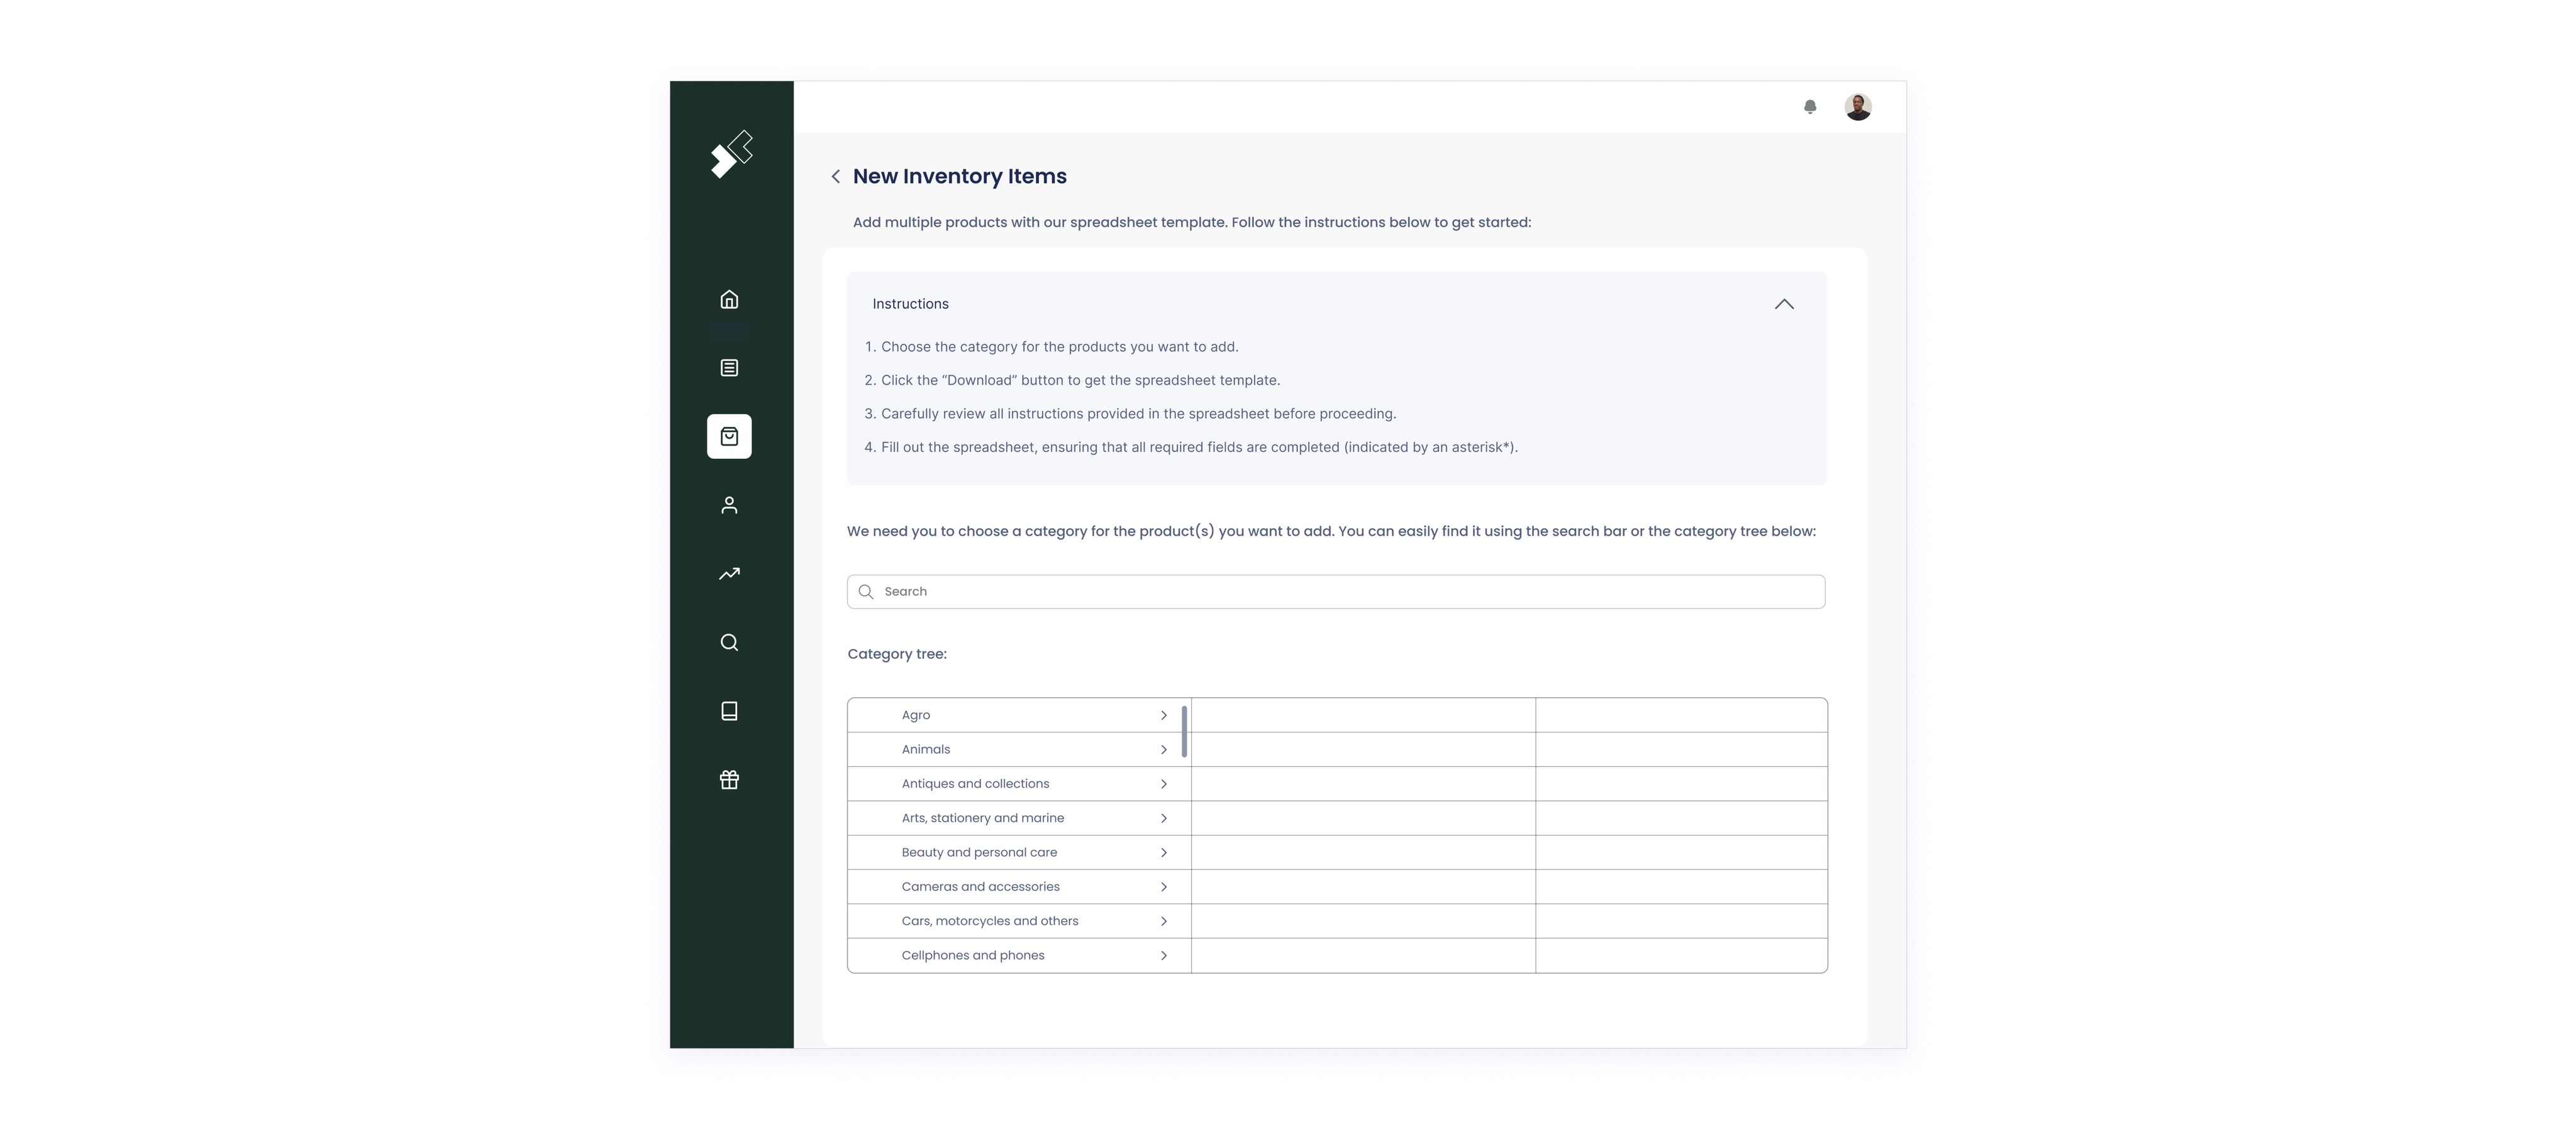Open the book icon in sidebar
The width and height of the screenshot is (2576, 1141).
click(729, 711)
